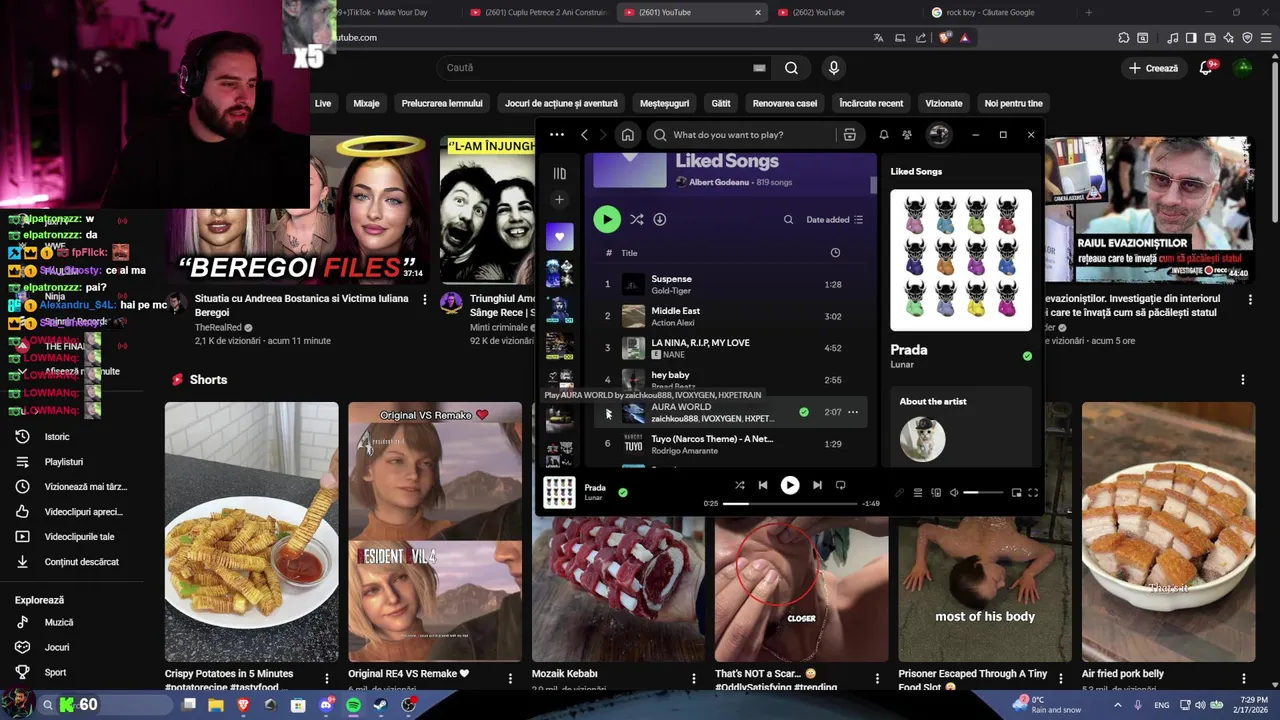Toggle the liked checkmark on AURA WORLD
The height and width of the screenshot is (720, 1280).
(804, 412)
